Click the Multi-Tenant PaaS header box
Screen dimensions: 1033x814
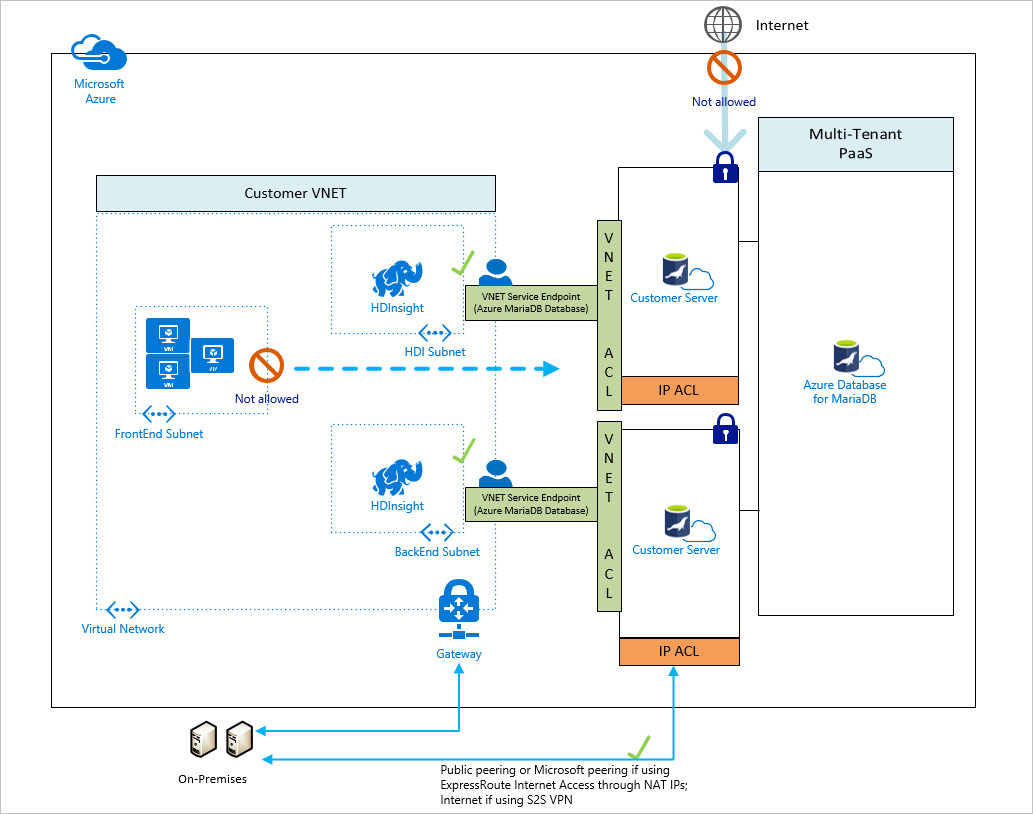point(856,144)
